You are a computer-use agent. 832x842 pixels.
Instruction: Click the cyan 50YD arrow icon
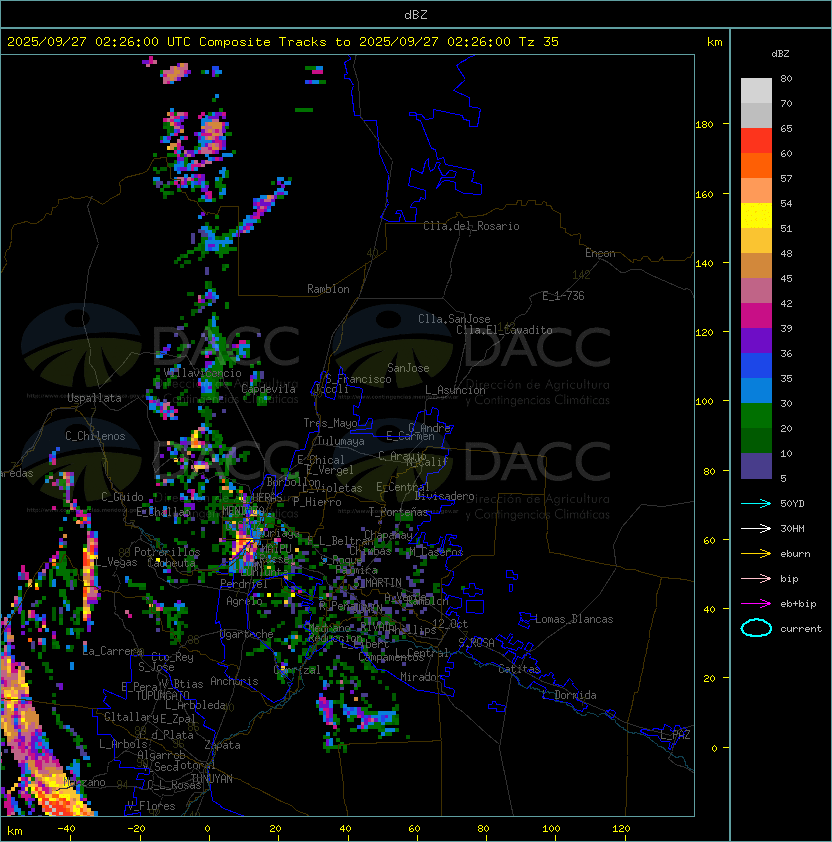click(756, 503)
